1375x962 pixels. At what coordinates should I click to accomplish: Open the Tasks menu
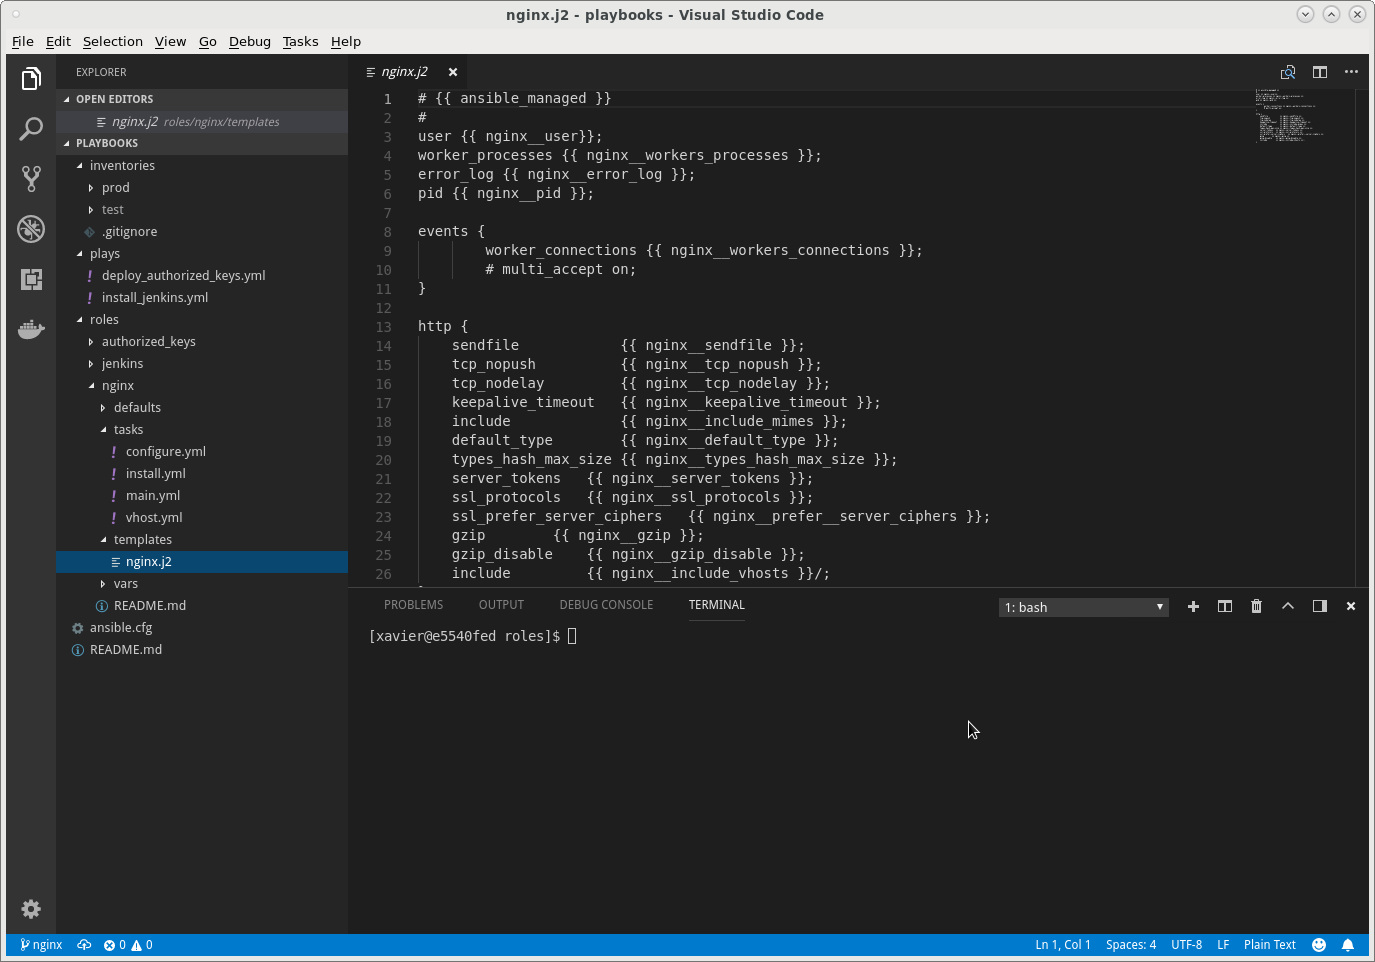tap(300, 41)
